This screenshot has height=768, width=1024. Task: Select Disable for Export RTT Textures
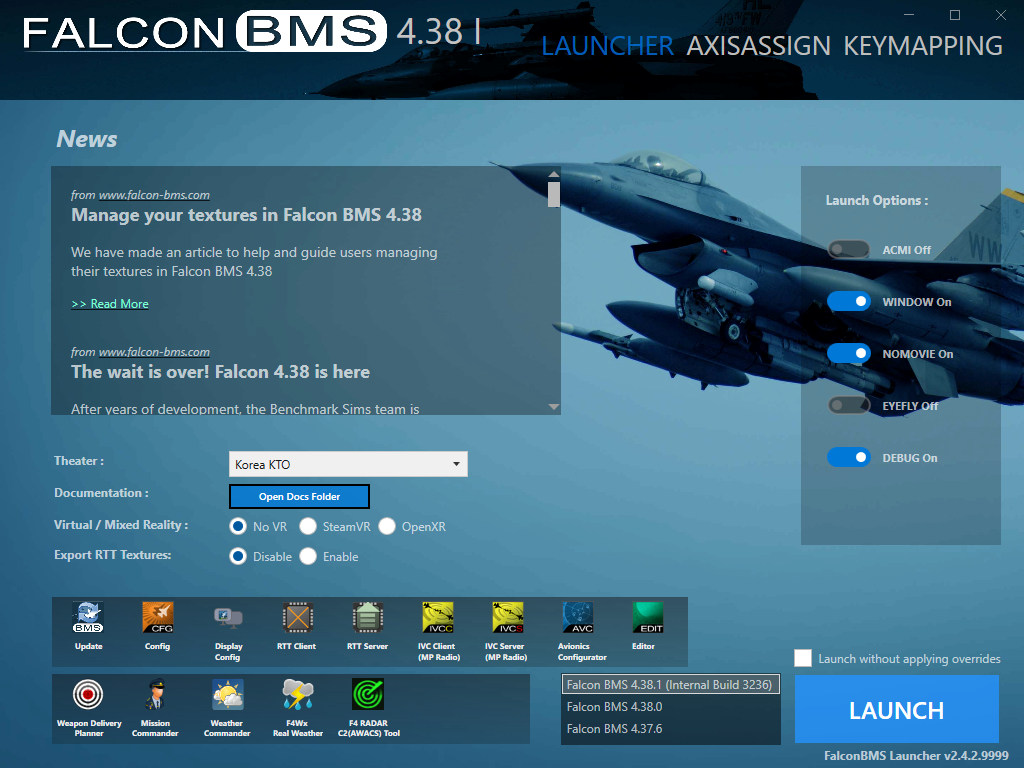tap(238, 556)
